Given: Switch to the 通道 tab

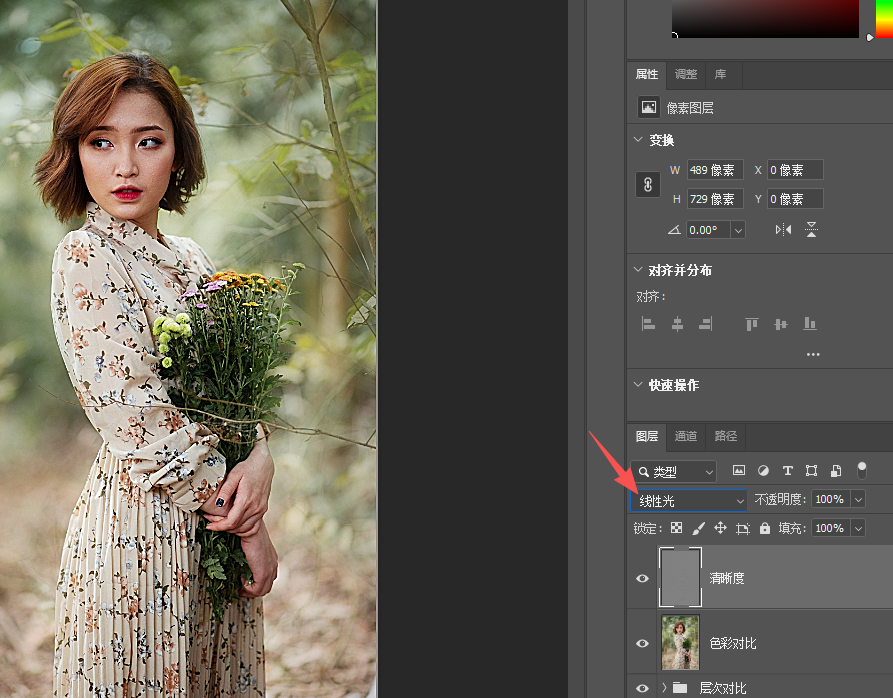Looking at the screenshot, I should pos(686,436).
